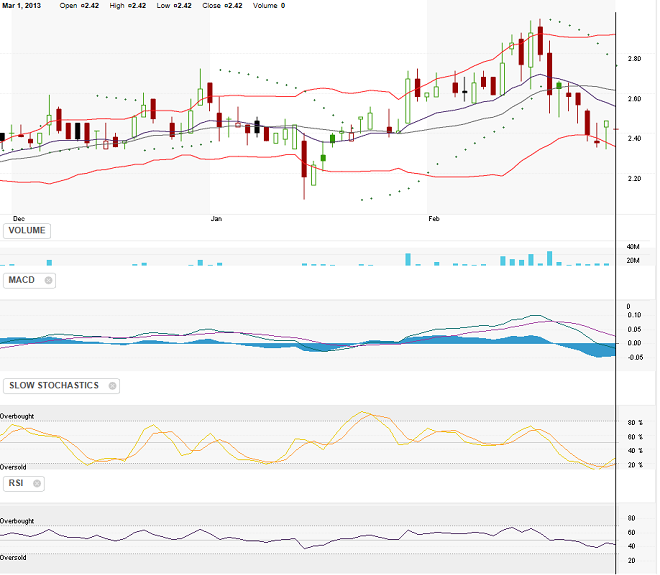660x575 pixels.
Task: Select the RSI panel label
Action: click(x=17, y=484)
